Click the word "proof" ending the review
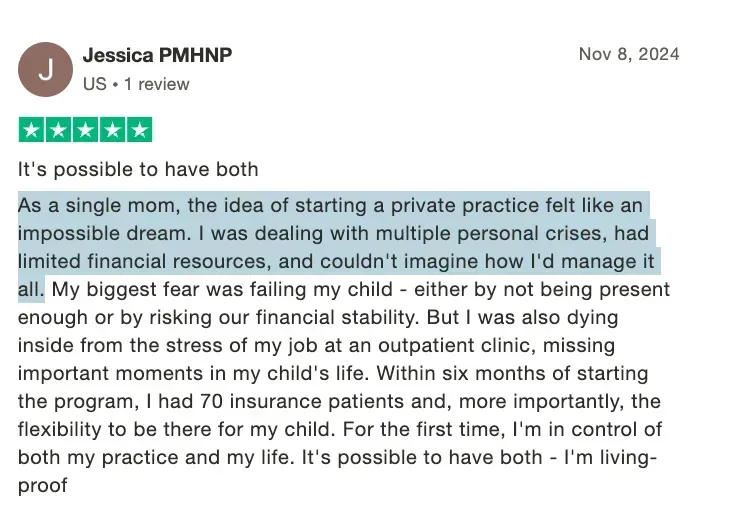 (x=42, y=486)
